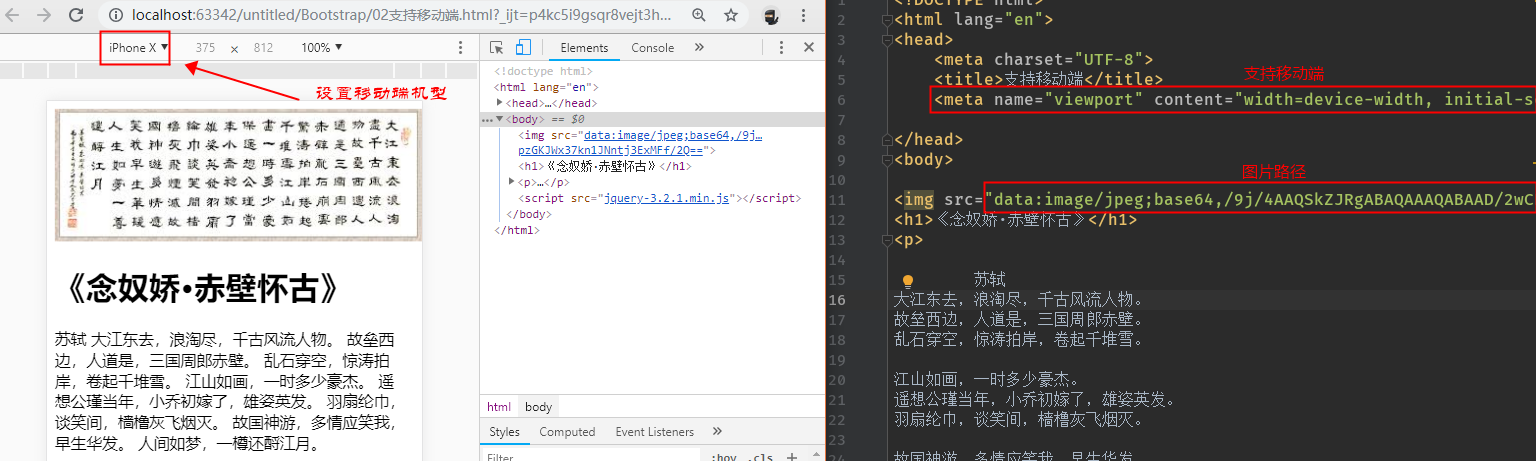Click the intention lightbulb in editor
The height and width of the screenshot is (461, 1536).
908,282
